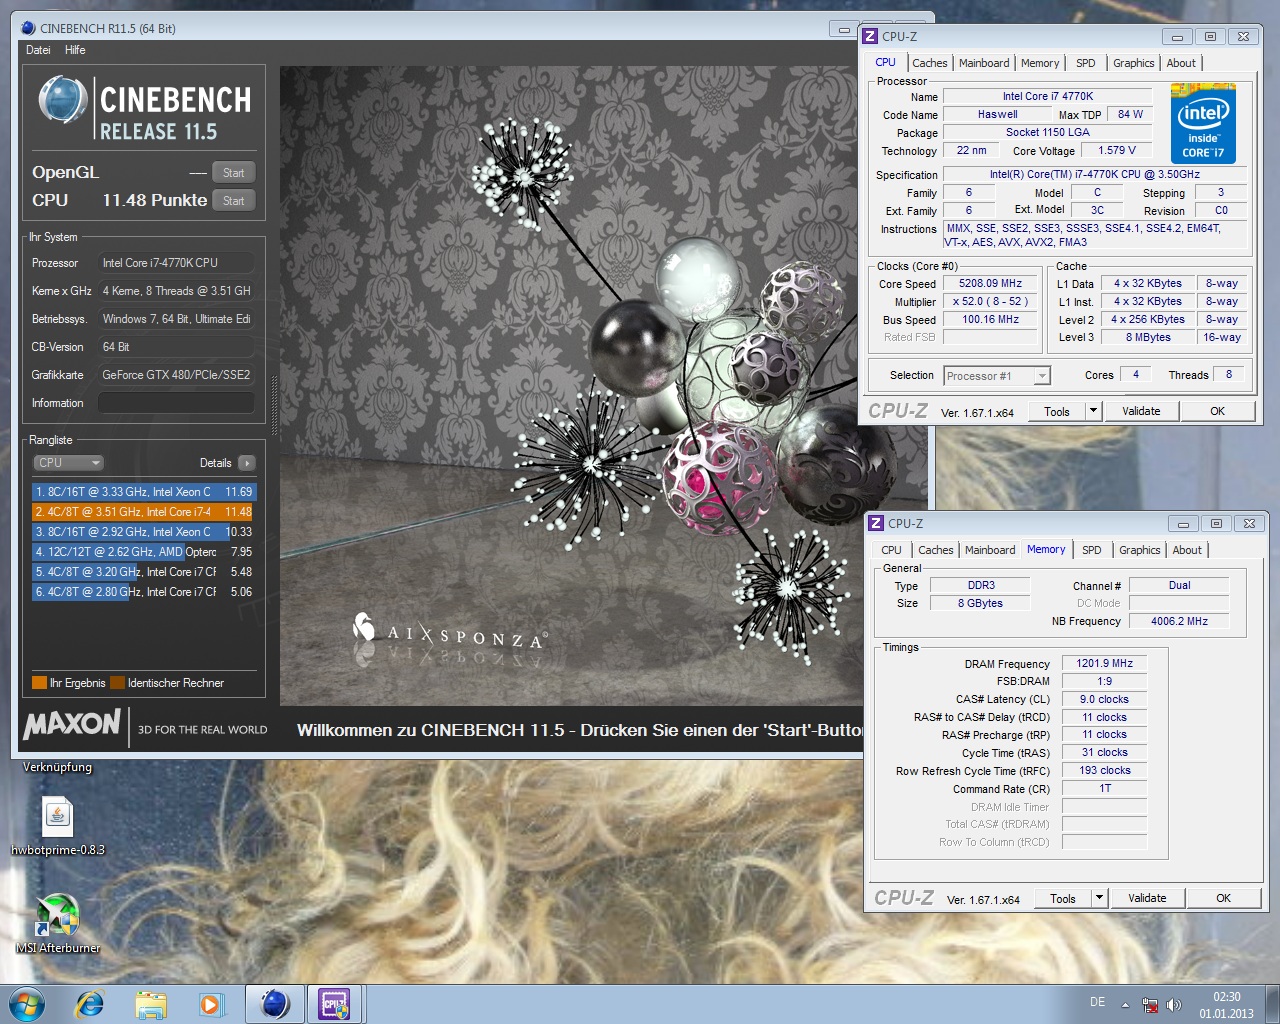Click Tools button in lower CPU-Z window
This screenshot has width=1280, height=1024.
point(1063,898)
